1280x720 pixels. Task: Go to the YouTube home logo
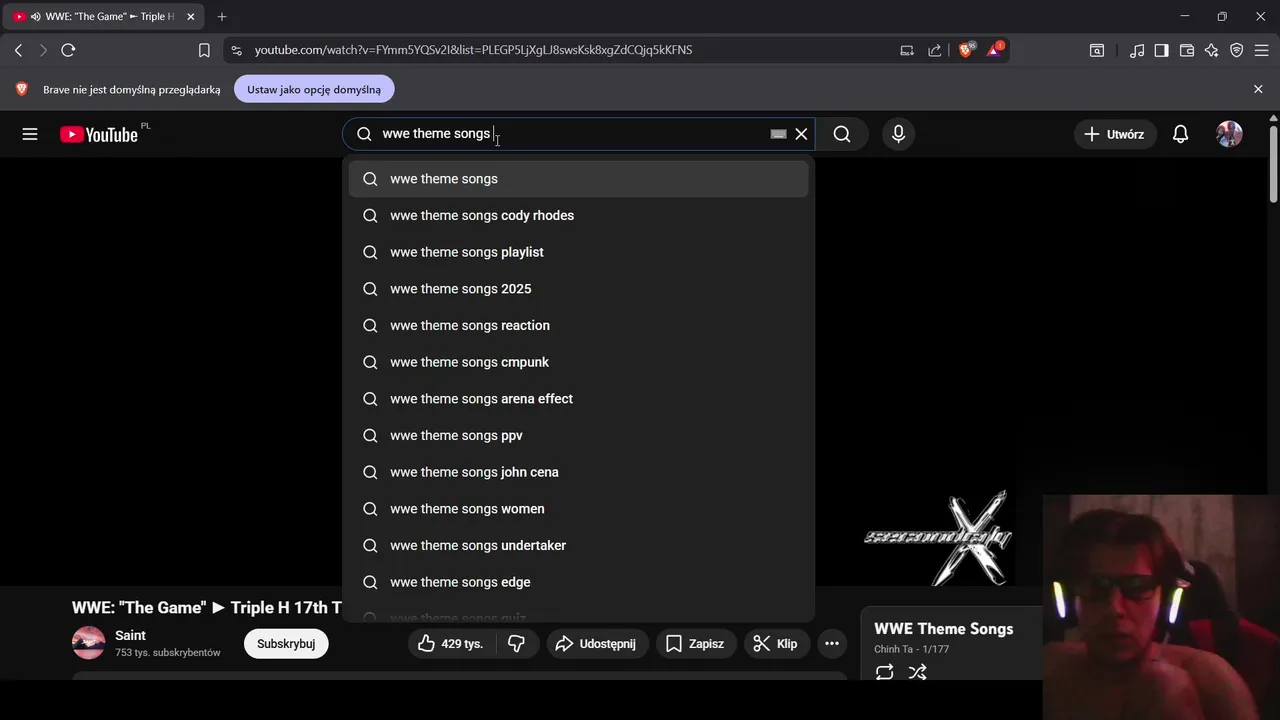(x=99, y=134)
